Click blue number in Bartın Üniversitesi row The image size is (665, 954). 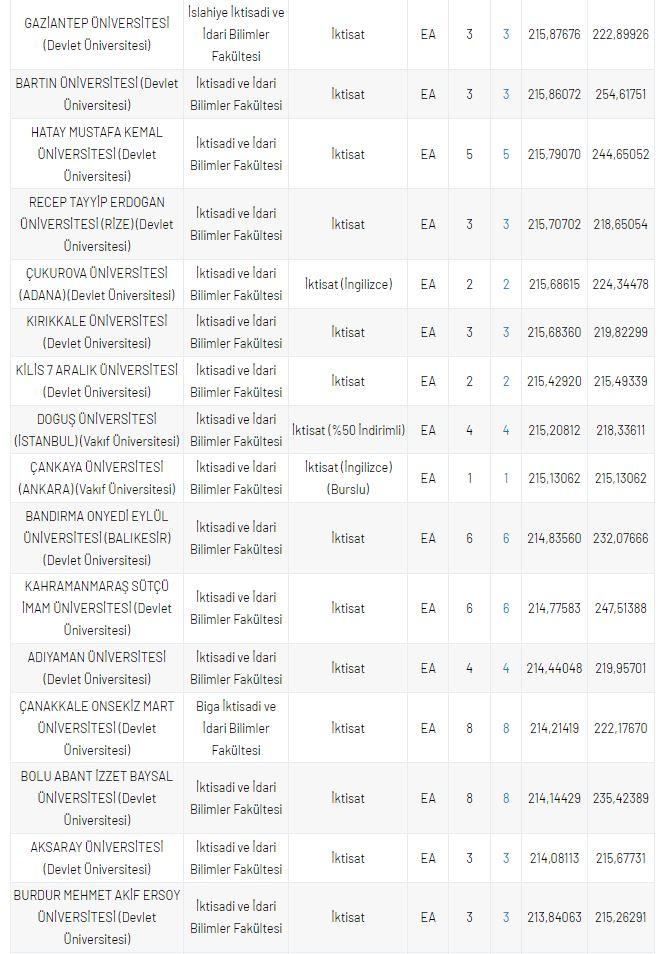[x=506, y=94]
